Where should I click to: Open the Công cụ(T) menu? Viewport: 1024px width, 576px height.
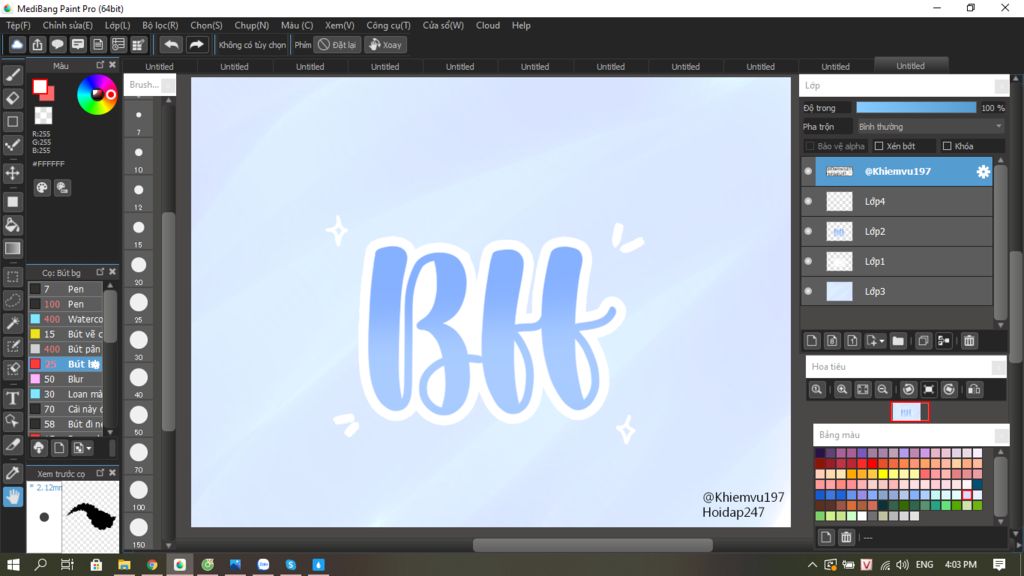pos(389,25)
